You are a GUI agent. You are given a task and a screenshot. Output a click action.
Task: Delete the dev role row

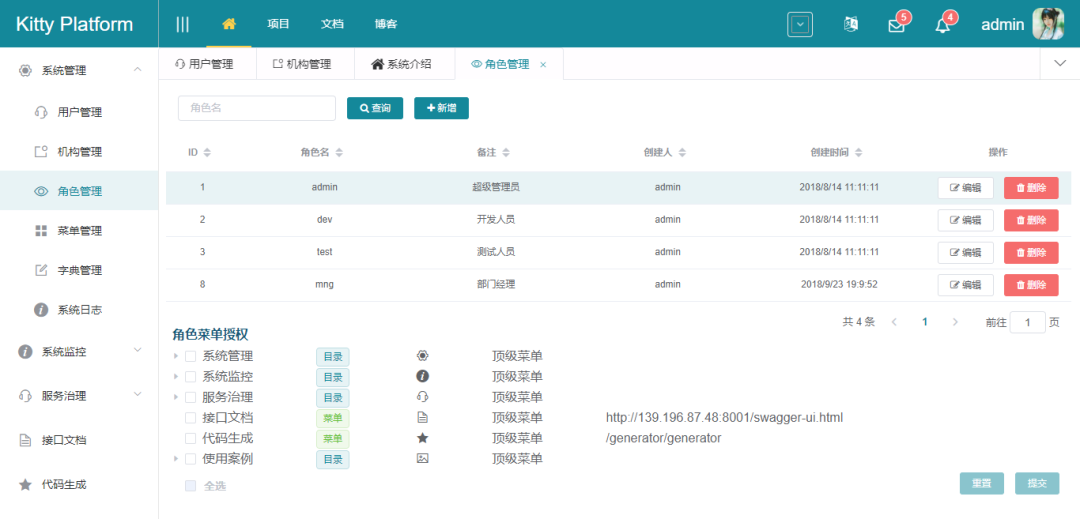[1031, 220]
